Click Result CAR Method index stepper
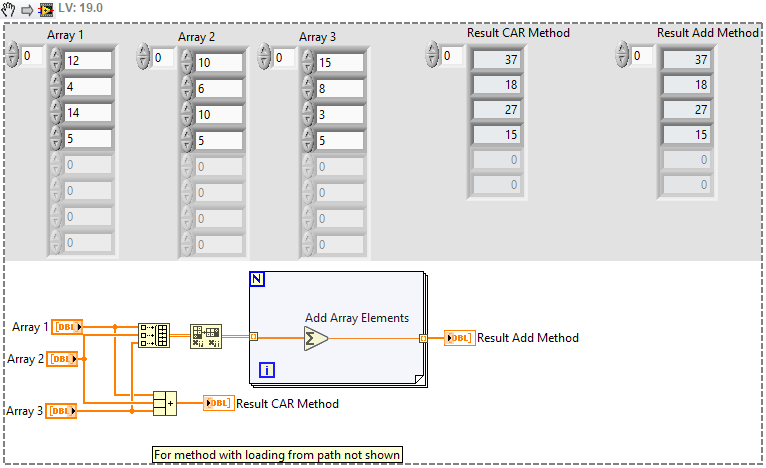The width and height of the screenshot is (766, 468). coord(432,54)
